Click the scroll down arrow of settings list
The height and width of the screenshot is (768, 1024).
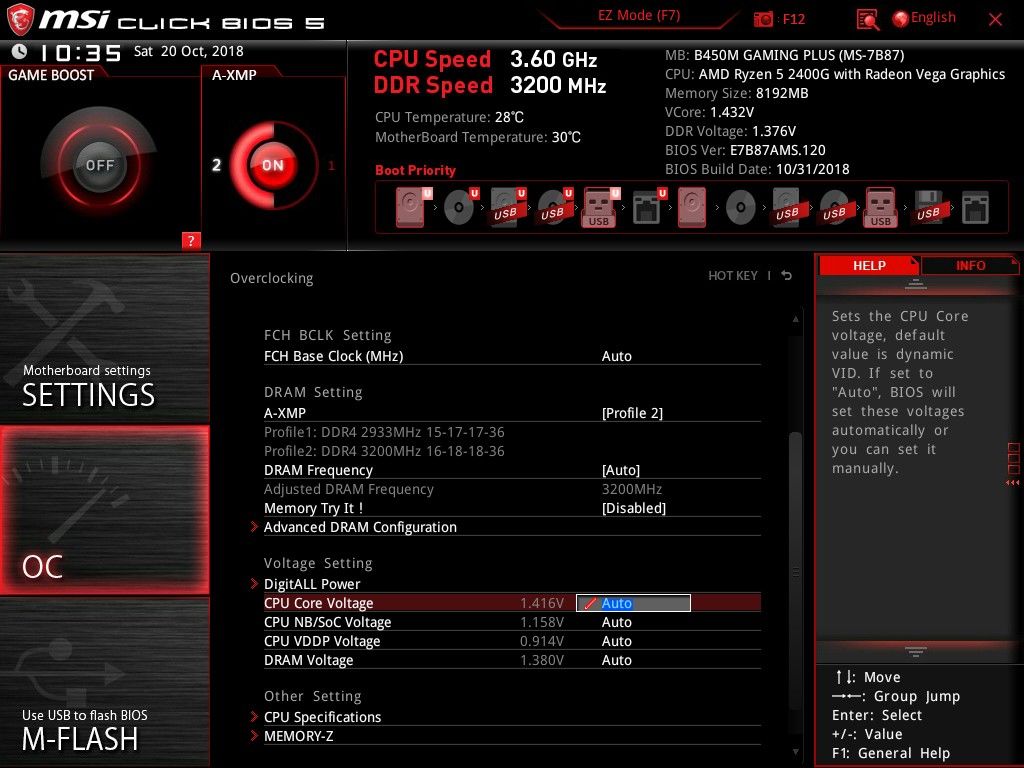pos(795,752)
